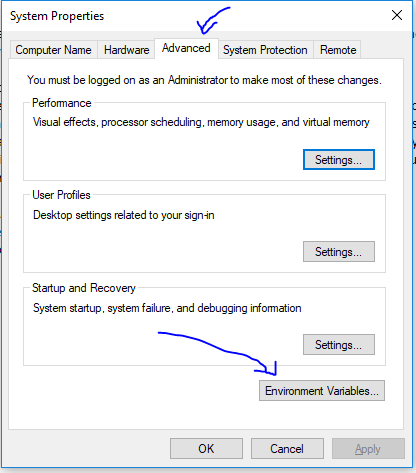Open User Profiles Settings button
Screen dimensions: 416x473
click(339, 252)
